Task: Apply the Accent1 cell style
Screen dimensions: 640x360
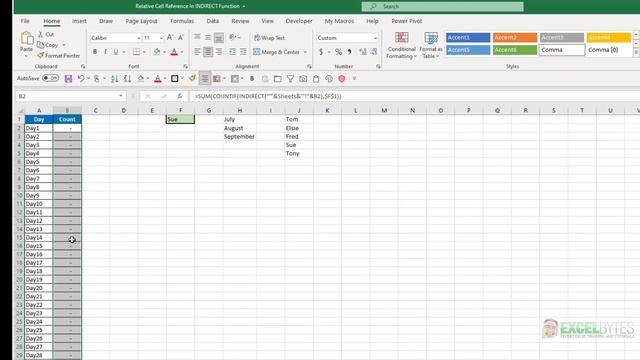Action: tap(468, 38)
